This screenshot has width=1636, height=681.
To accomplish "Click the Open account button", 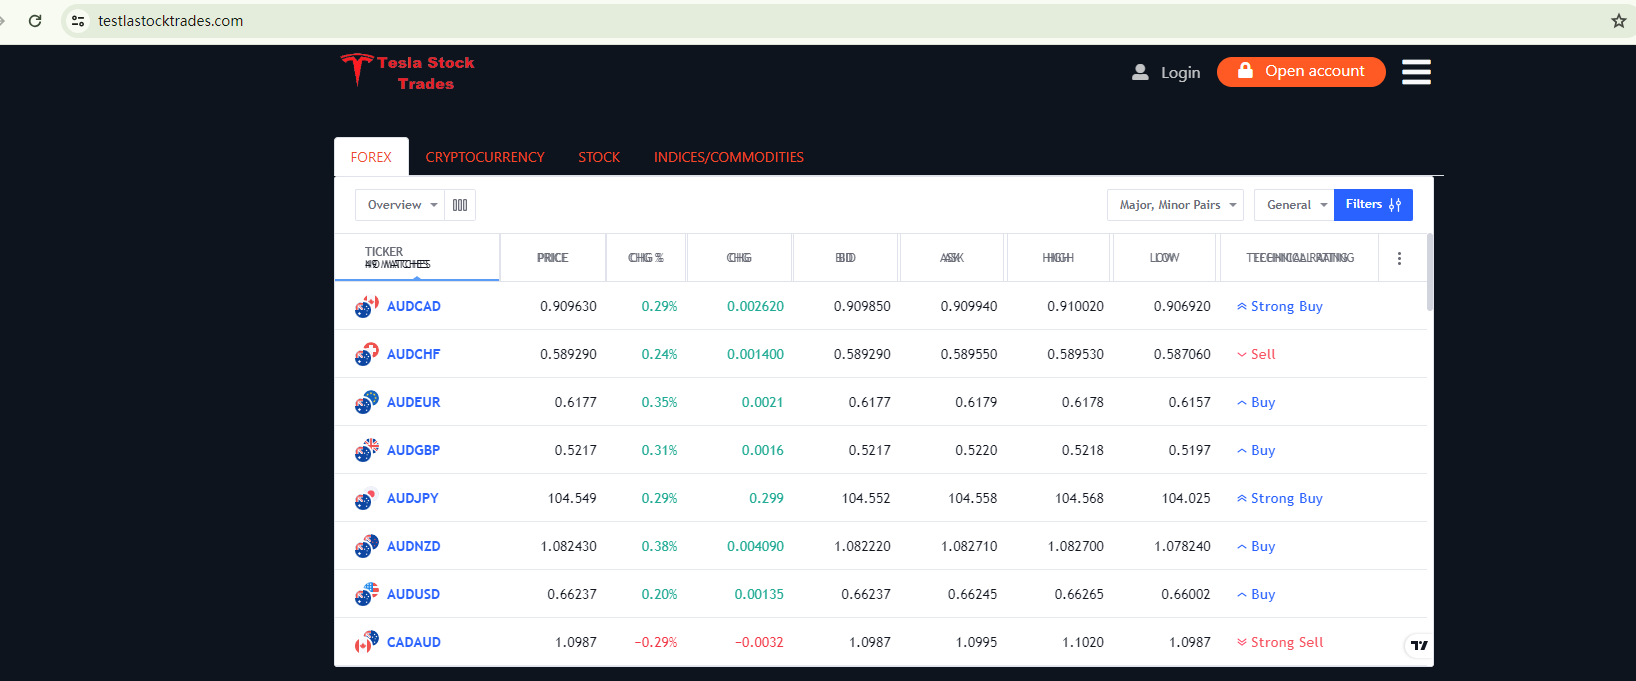I will tap(1300, 72).
